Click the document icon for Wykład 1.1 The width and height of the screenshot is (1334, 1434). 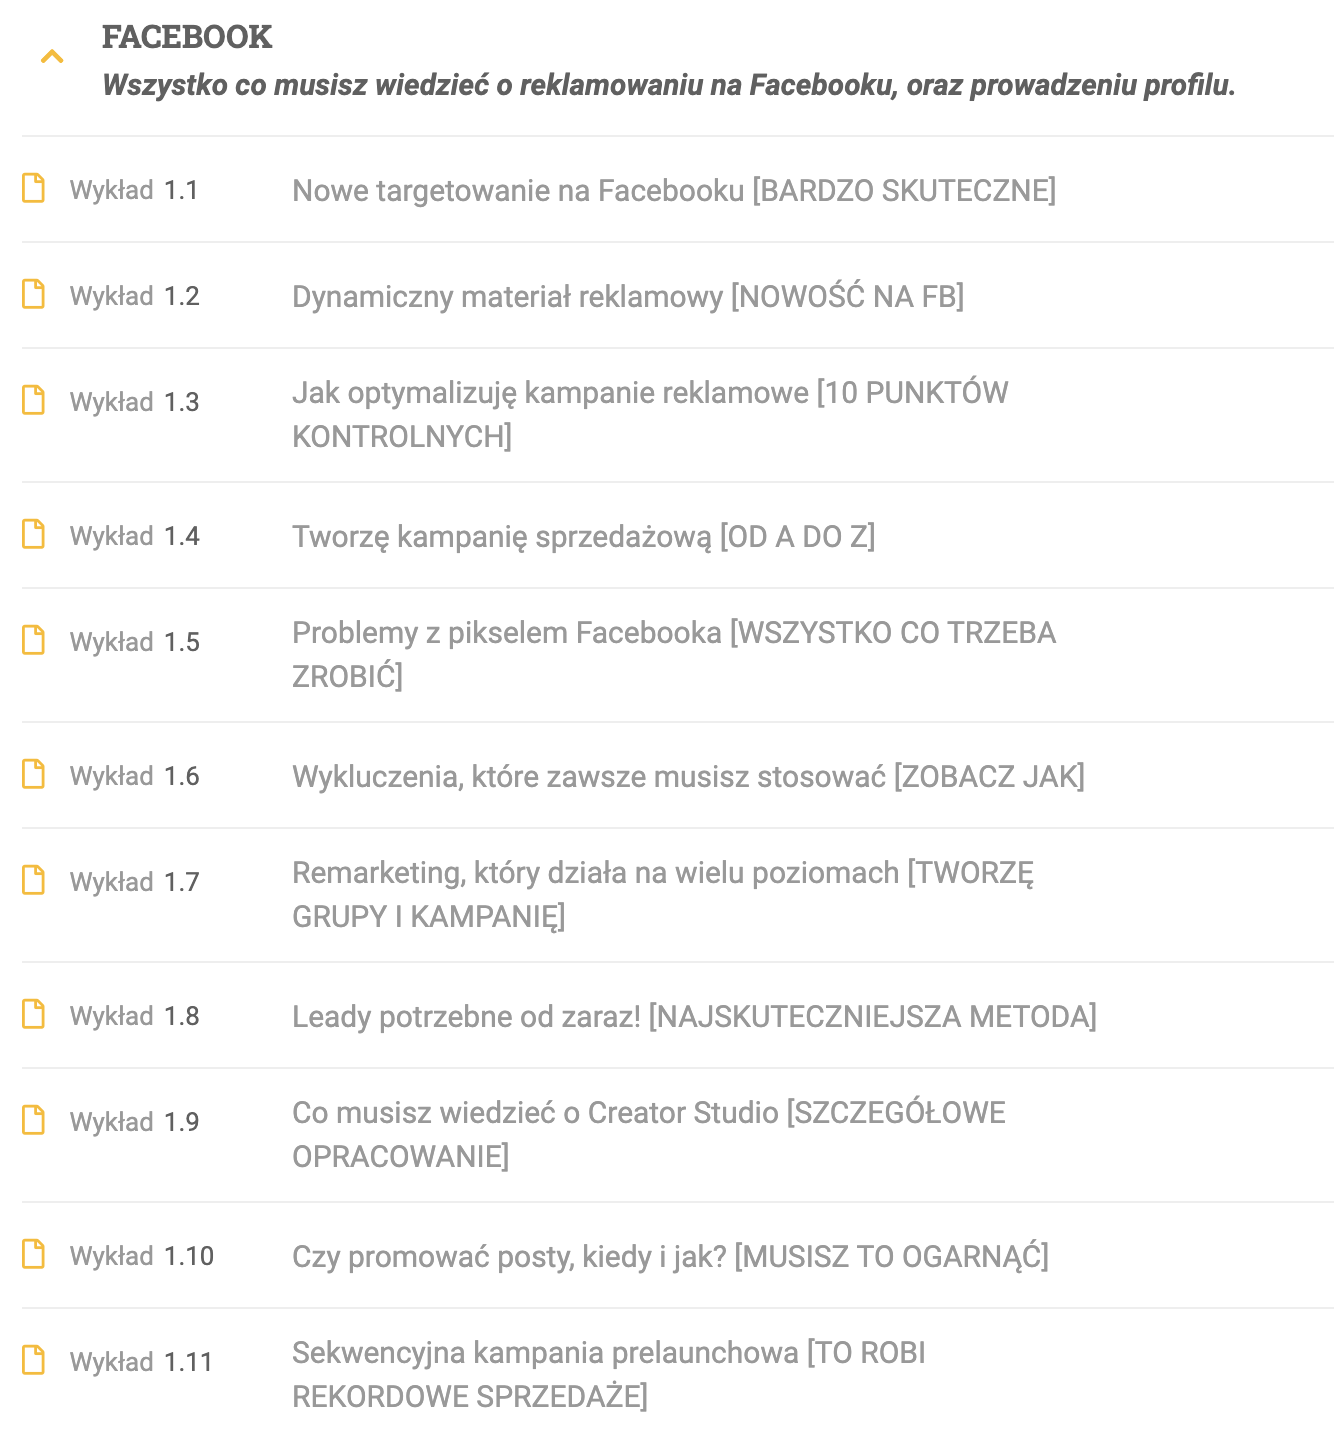pos(34,188)
